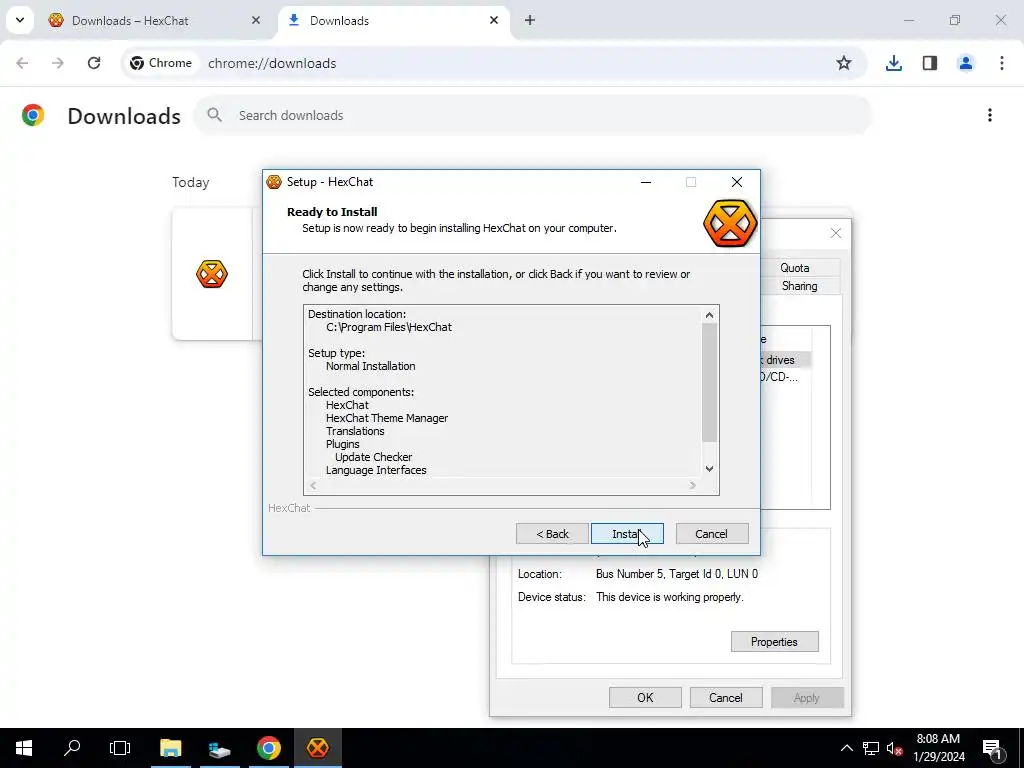Open the Windows Start menu
This screenshot has width=1024, height=768.
point(24,748)
